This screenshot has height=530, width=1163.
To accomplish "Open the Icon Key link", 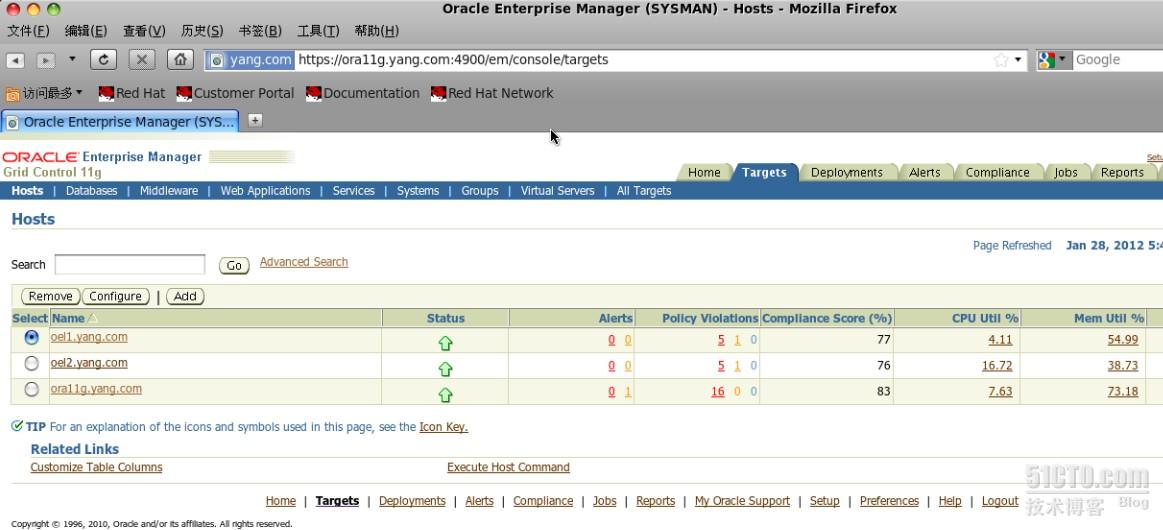I will (x=444, y=427).
